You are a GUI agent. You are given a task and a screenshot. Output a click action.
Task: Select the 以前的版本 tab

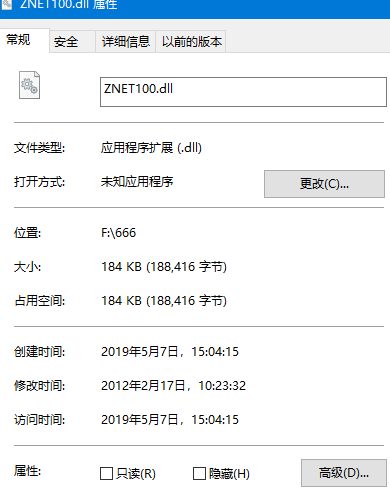(x=191, y=42)
